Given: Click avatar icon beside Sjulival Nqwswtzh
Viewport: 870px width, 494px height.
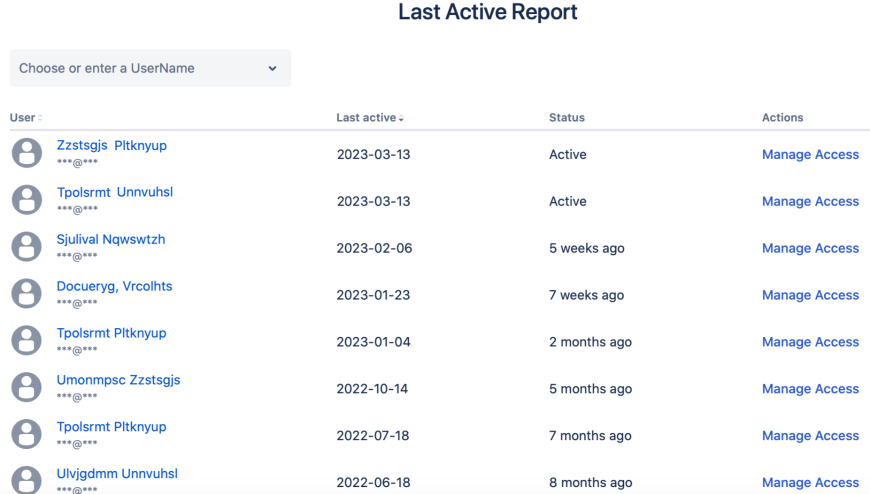Looking at the screenshot, I should point(27,247).
